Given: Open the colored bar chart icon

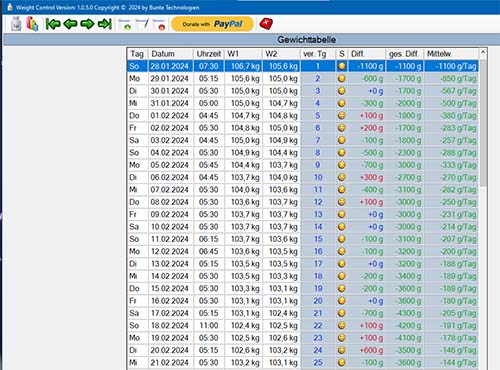Looking at the screenshot, I should (x=32, y=24).
